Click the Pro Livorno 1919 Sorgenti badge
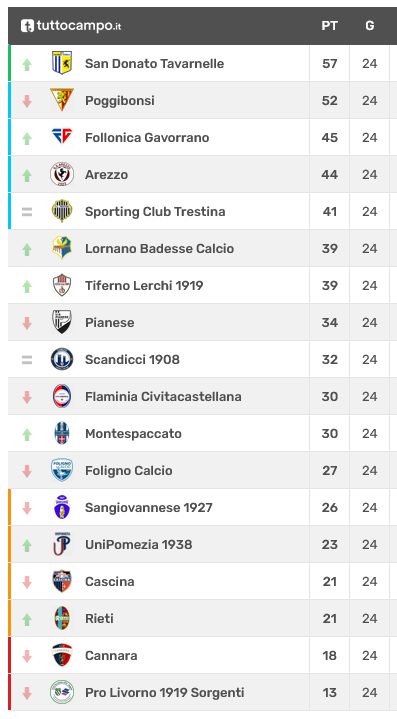Viewport: 397px width, 719px height. click(x=62, y=692)
